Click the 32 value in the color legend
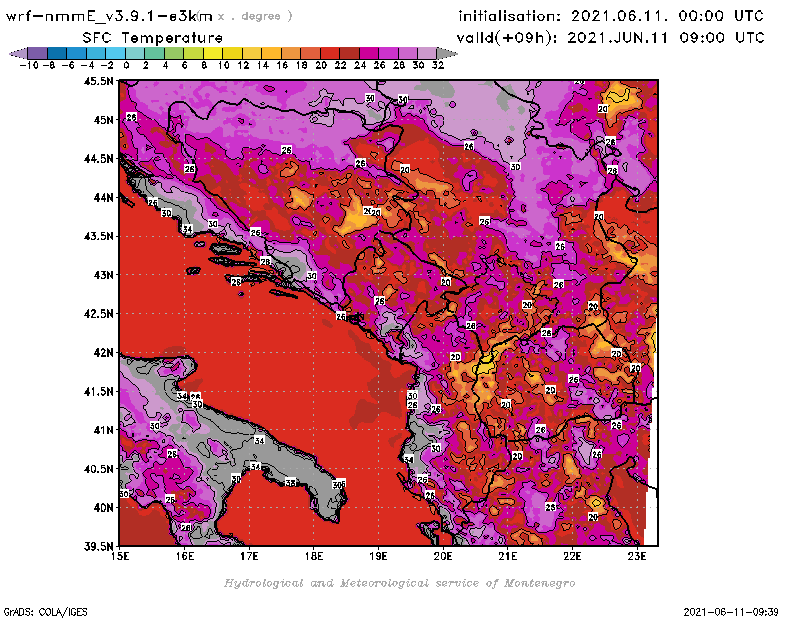The width and height of the screenshot is (800, 618). (438, 65)
